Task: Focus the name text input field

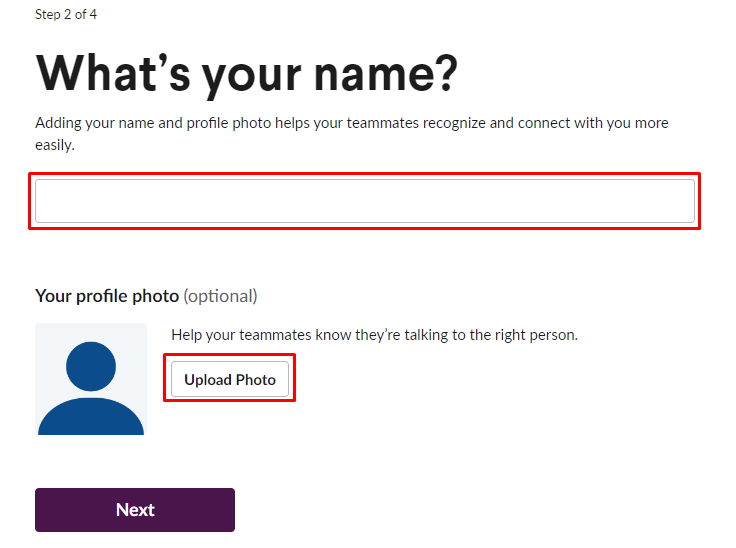Action: (365, 201)
